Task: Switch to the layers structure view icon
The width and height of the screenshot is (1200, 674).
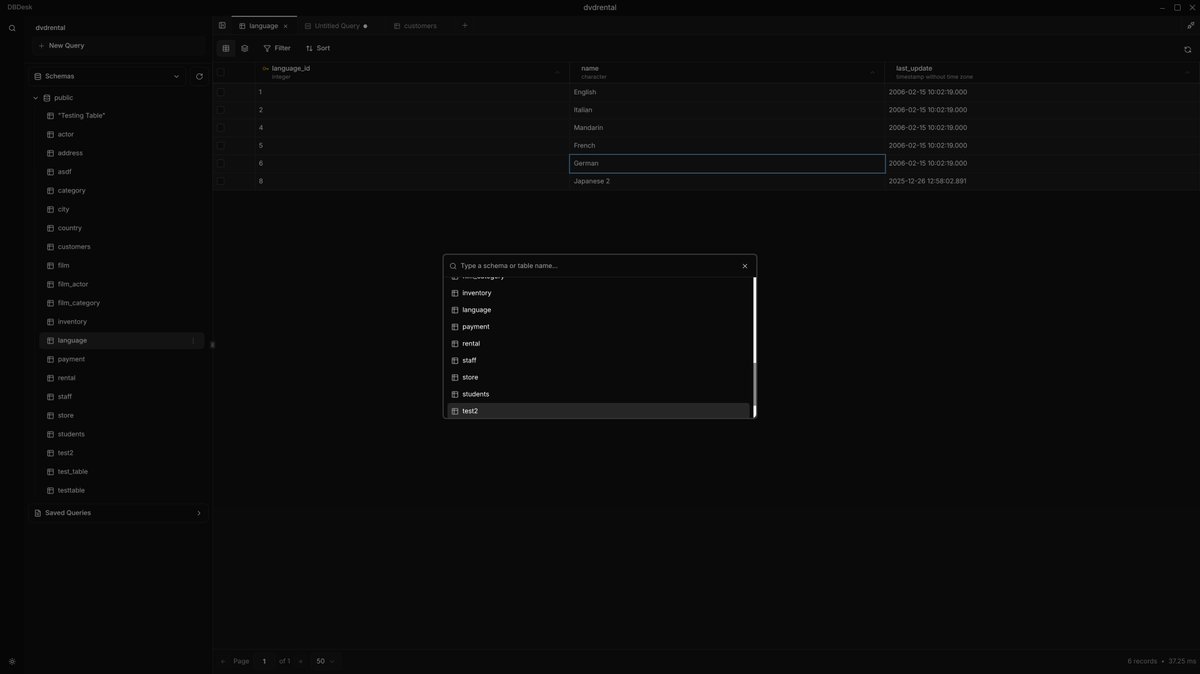Action: click(245, 48)
